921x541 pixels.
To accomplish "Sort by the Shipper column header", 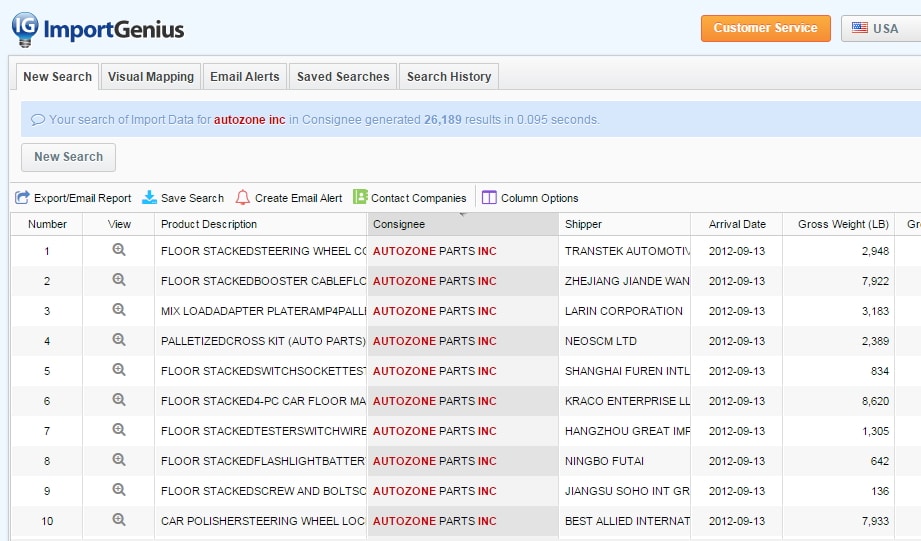I will pyautogui.click(x=625, y=224).
